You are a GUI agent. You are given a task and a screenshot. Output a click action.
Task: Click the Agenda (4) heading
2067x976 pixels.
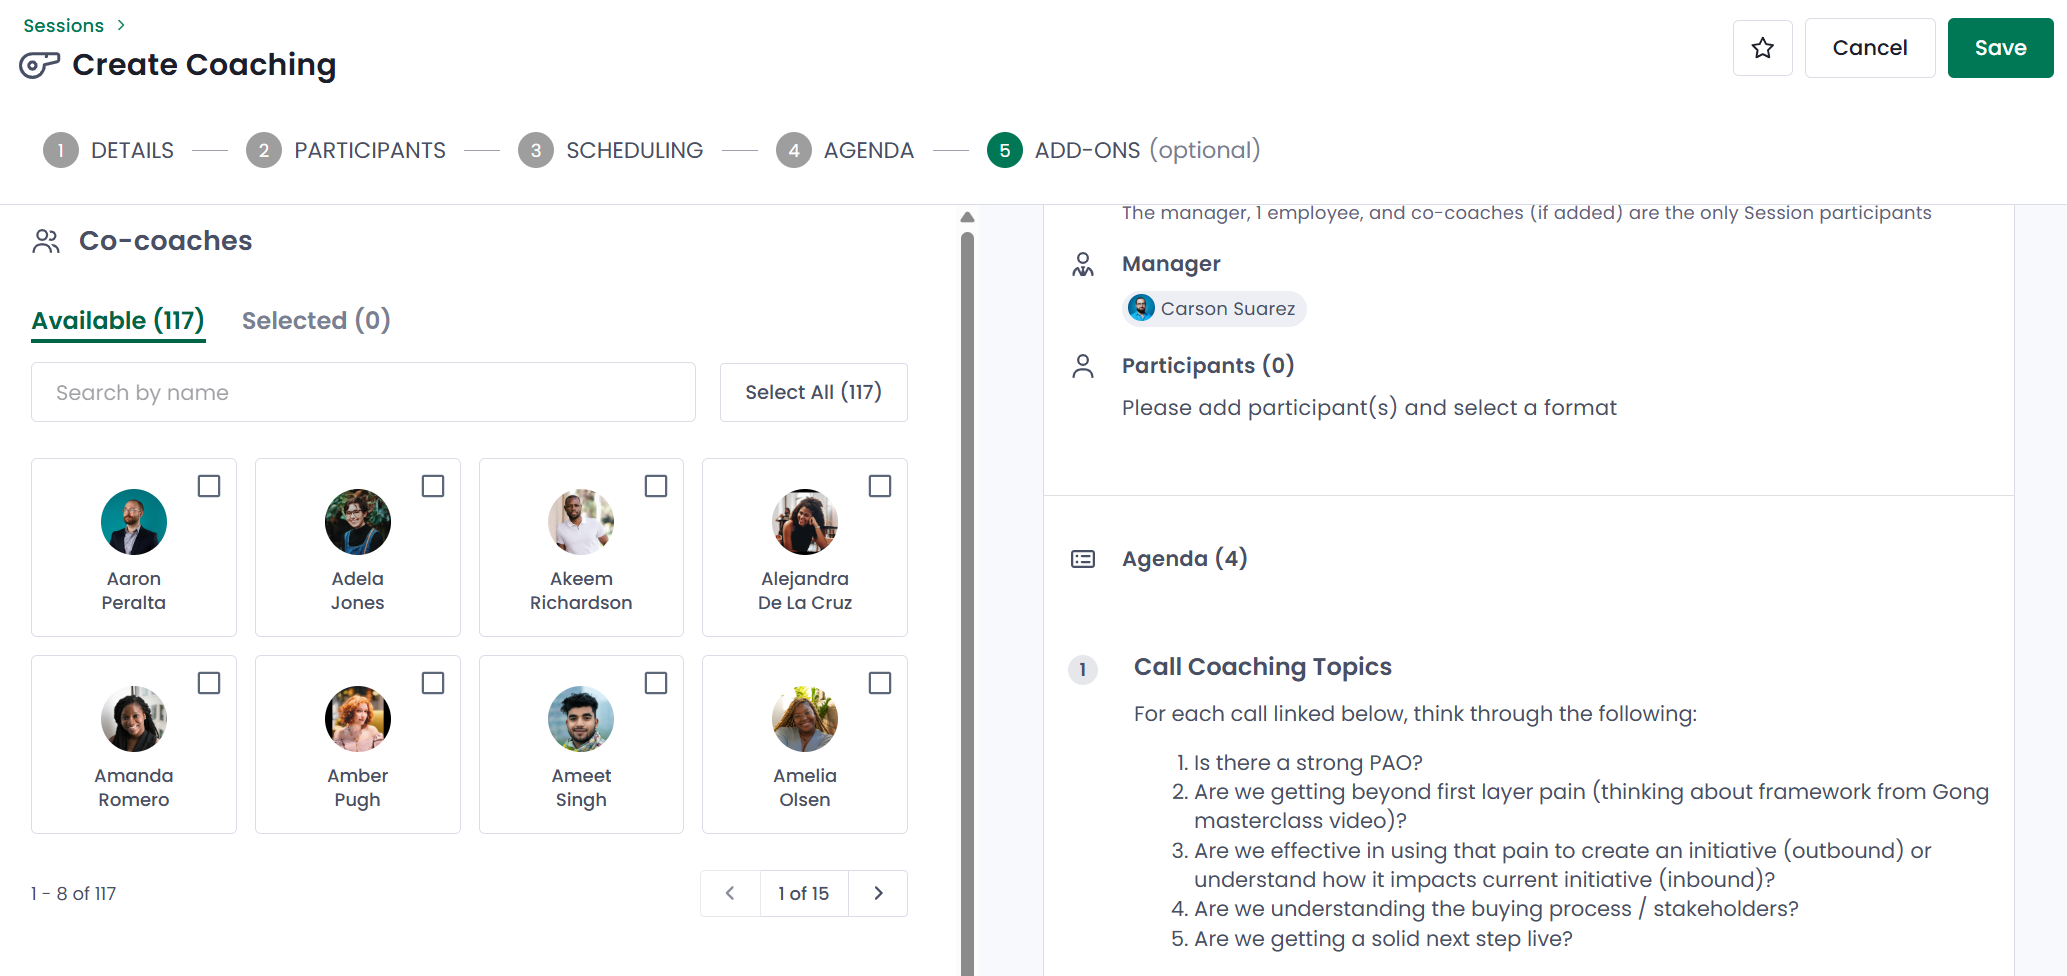tap(1185, 559)
